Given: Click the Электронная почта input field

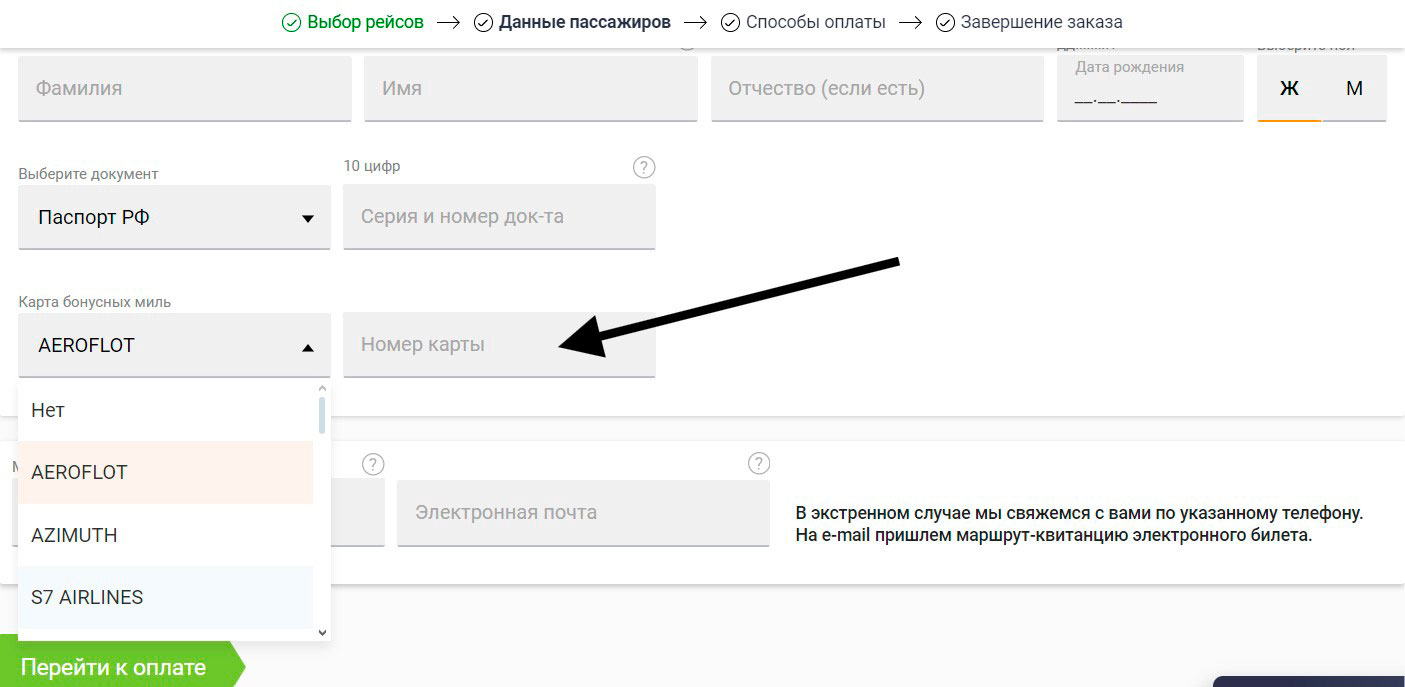Looking at the screenshot, I should pyautogui.click(x=583, y=513).
